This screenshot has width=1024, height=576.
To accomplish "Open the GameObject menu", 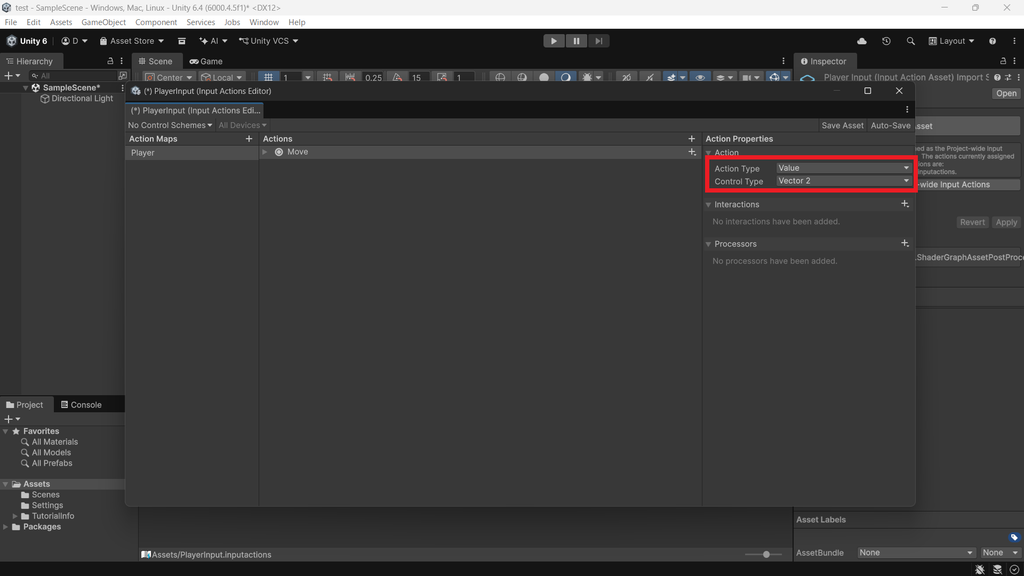I will (x=103, y=22).
